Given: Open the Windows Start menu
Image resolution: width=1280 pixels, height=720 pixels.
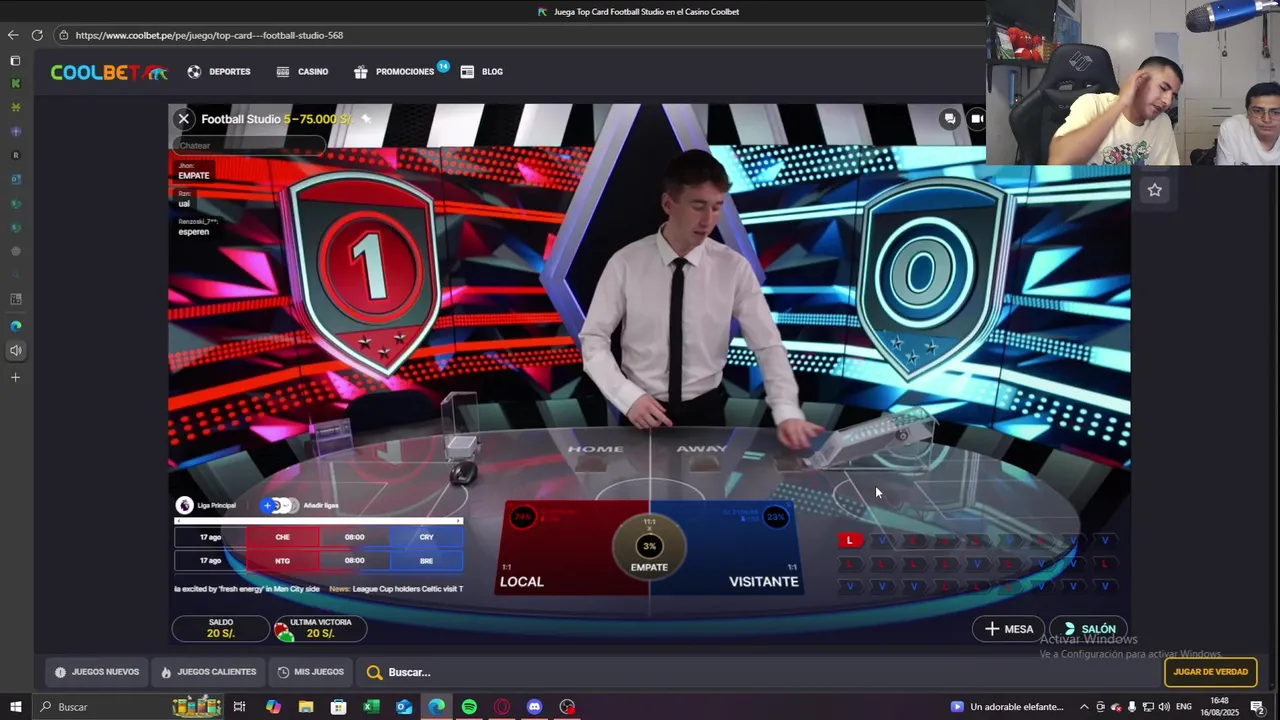Looking at the screenshot, I should pos(16,707).
